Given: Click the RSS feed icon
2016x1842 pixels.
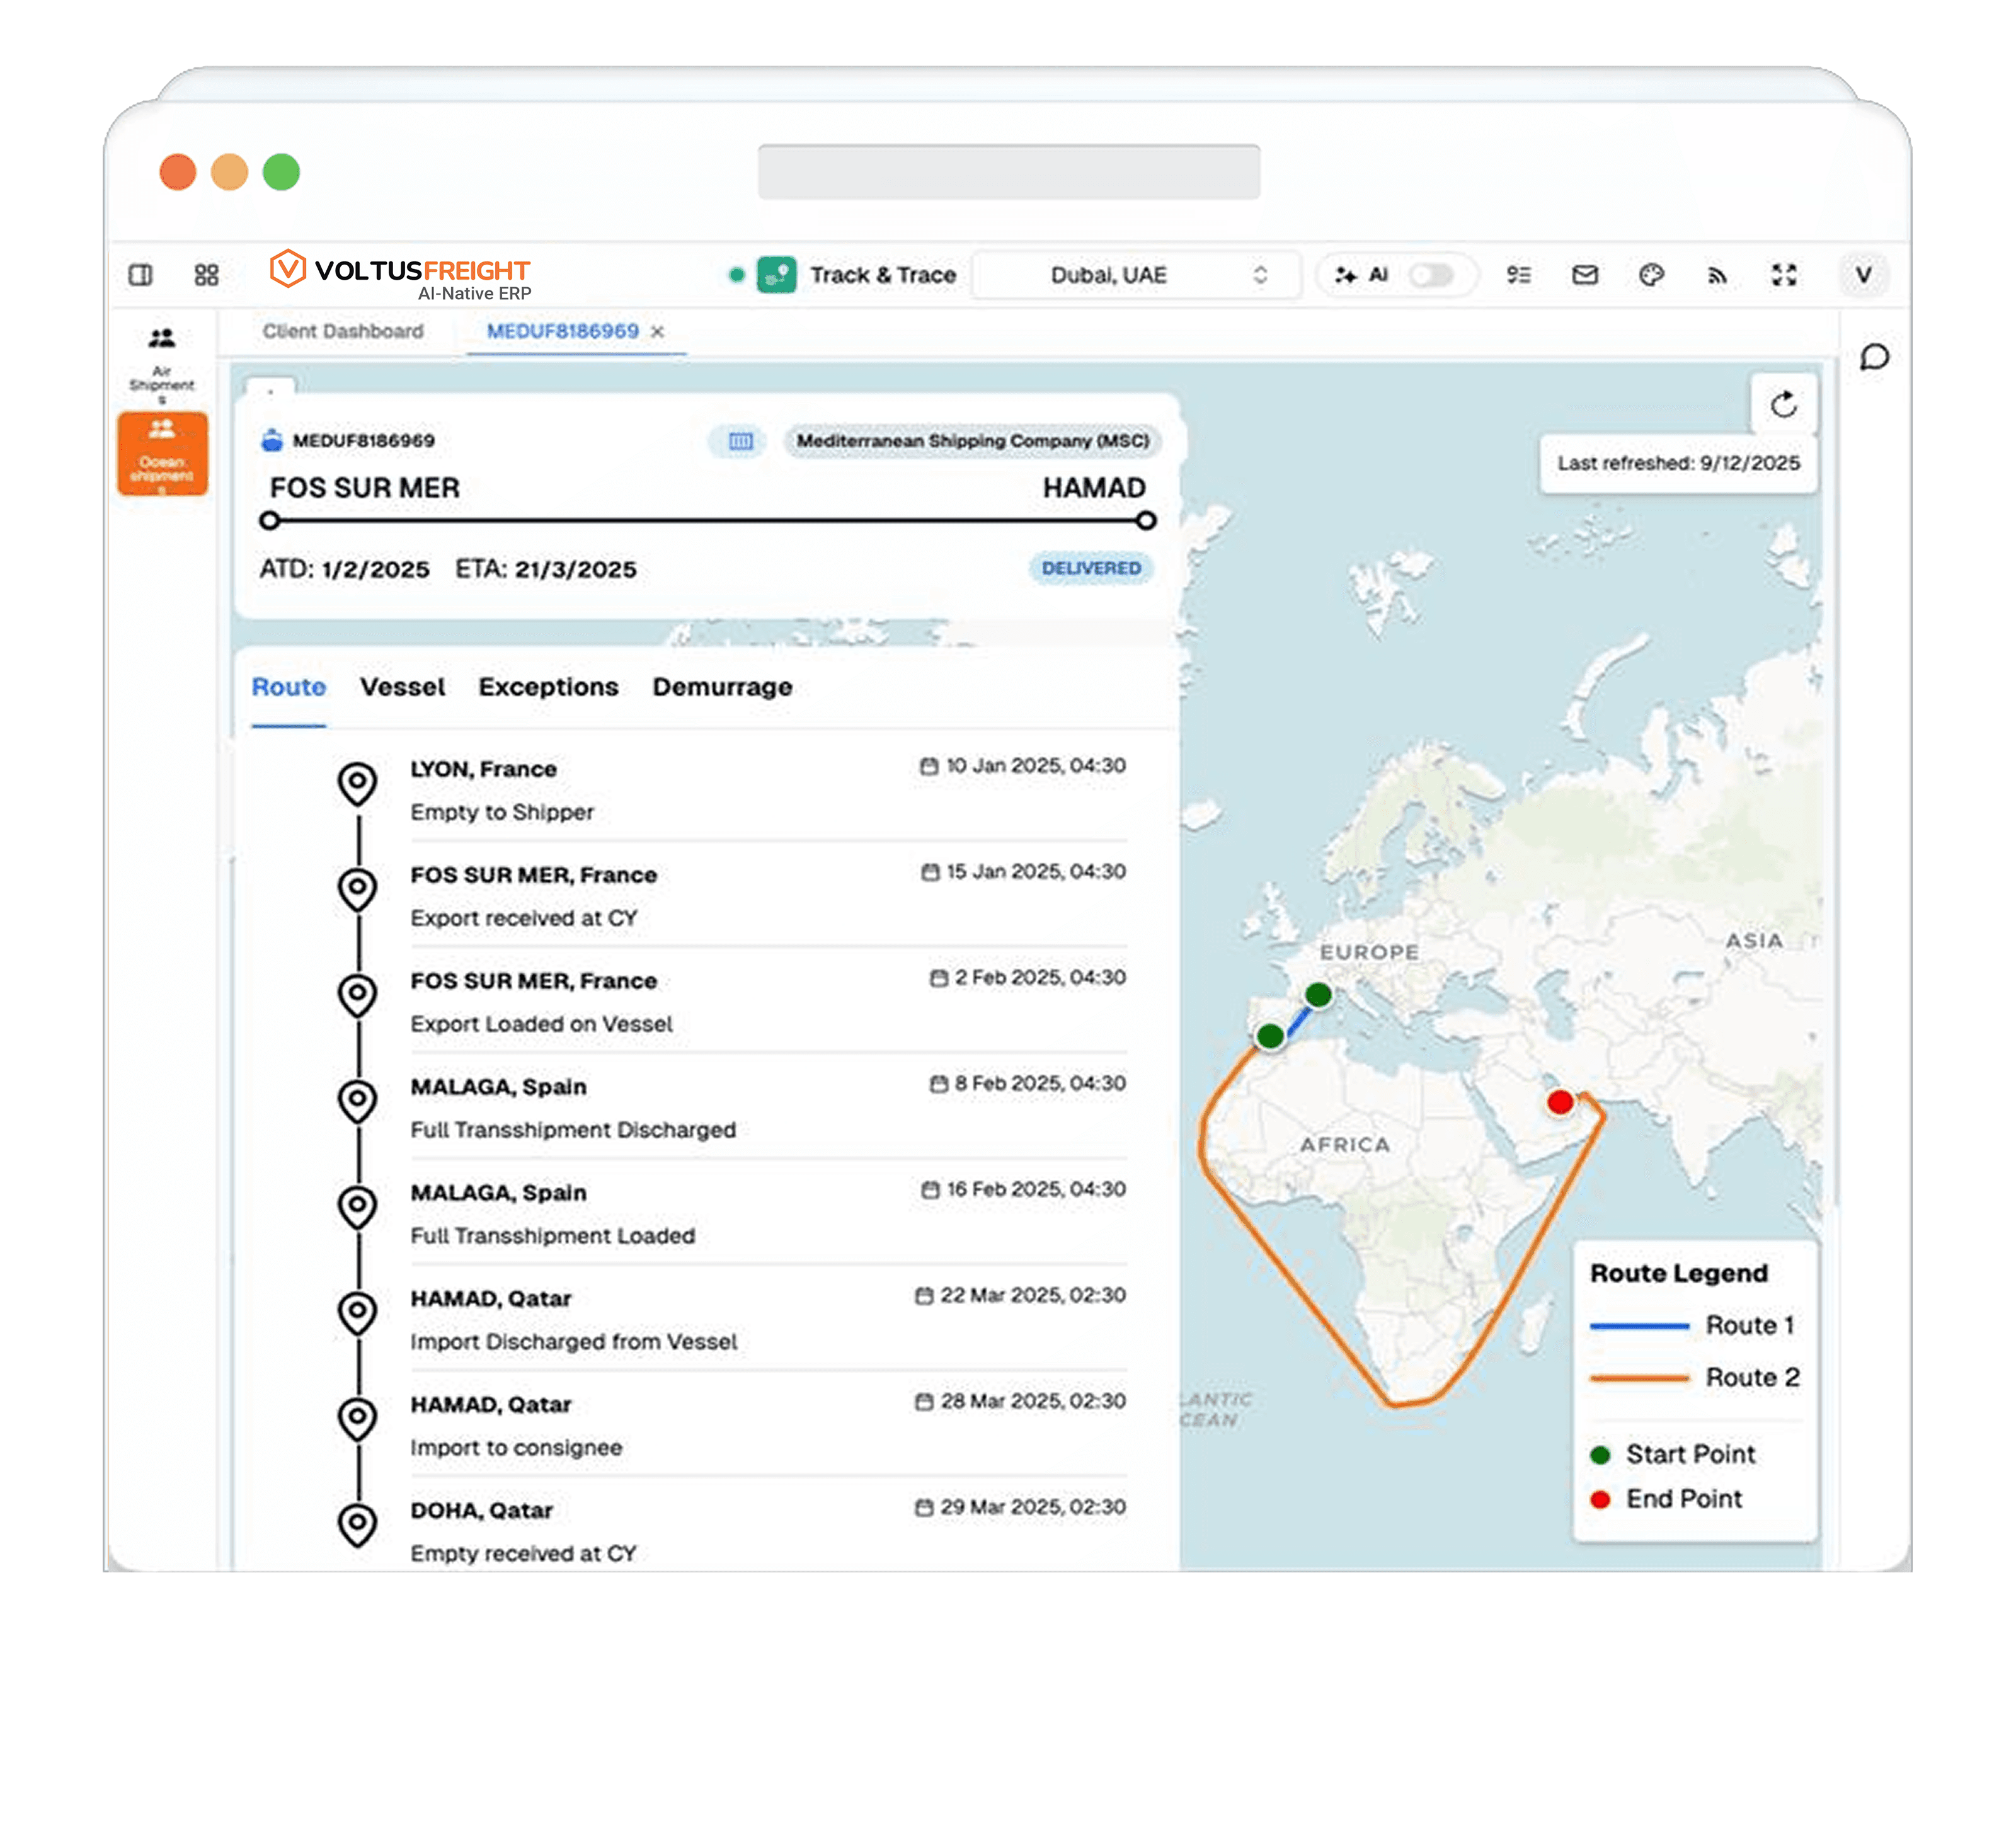Looking at the screenshot, I should click(x=1717, y=275).
